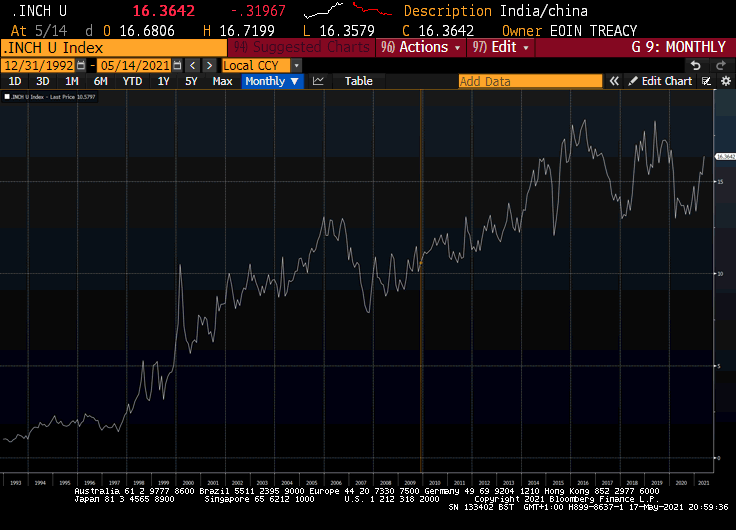Viewport: 736px width, 530px height.
Task: Select the 1M time range
Action: click(71, 81)
